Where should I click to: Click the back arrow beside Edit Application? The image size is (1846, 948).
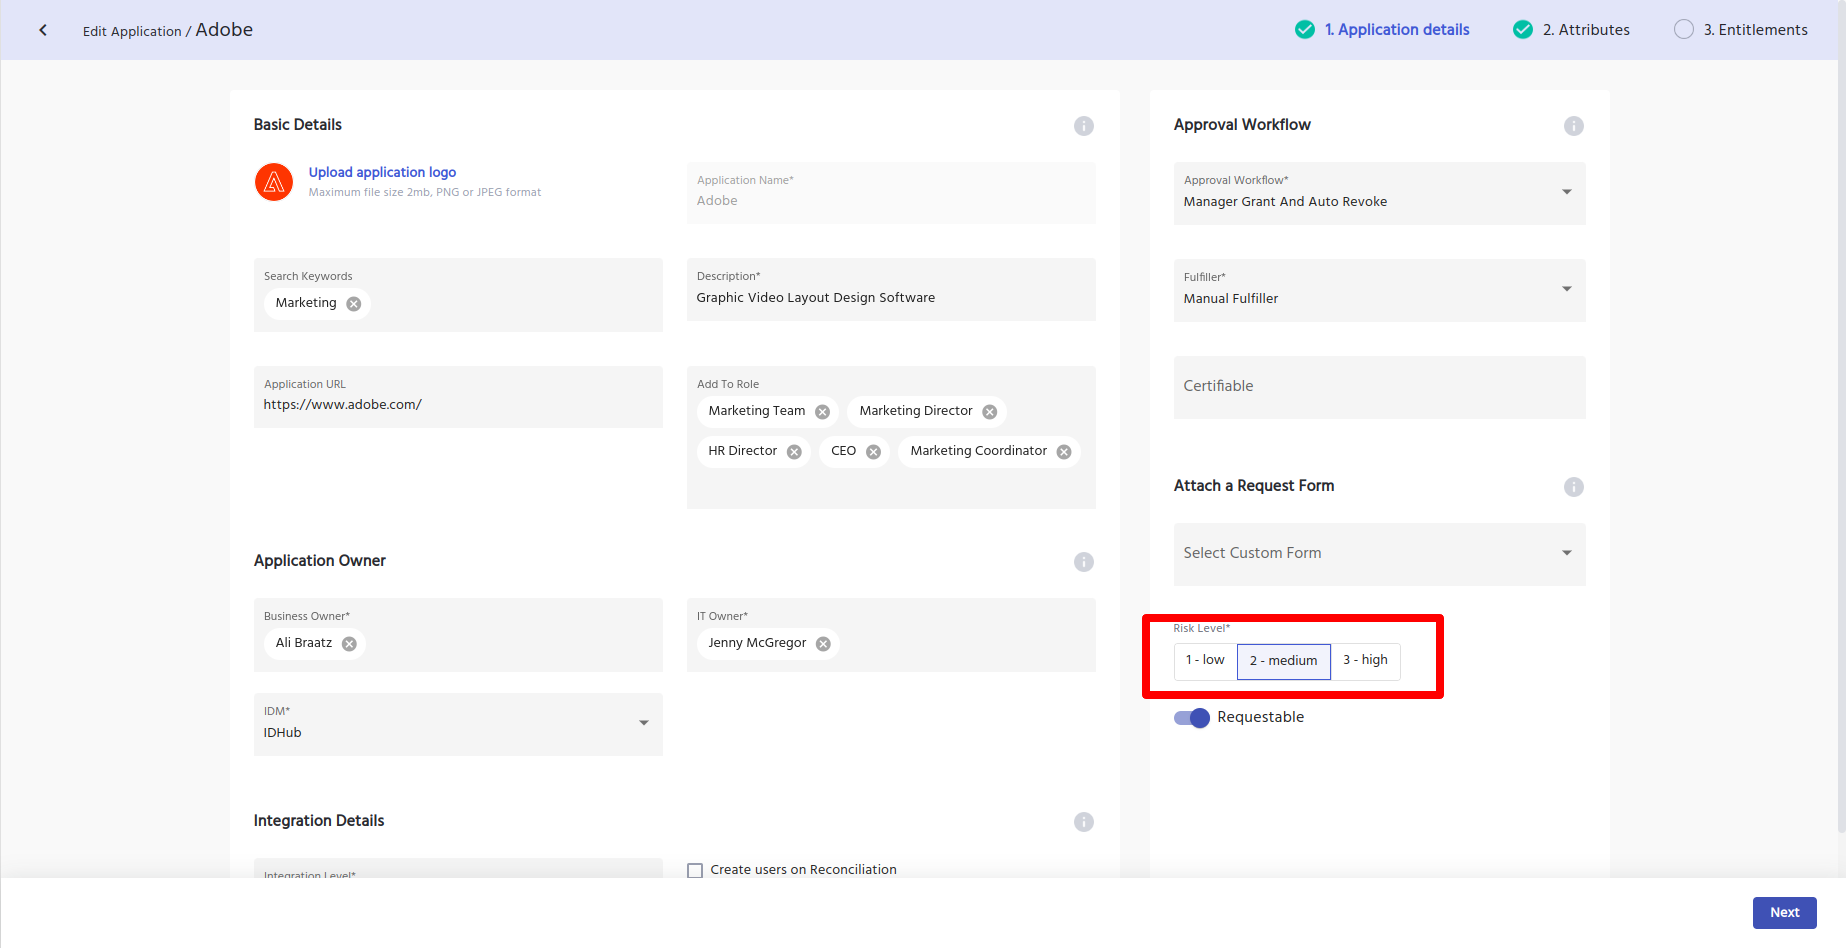(43, 30)
